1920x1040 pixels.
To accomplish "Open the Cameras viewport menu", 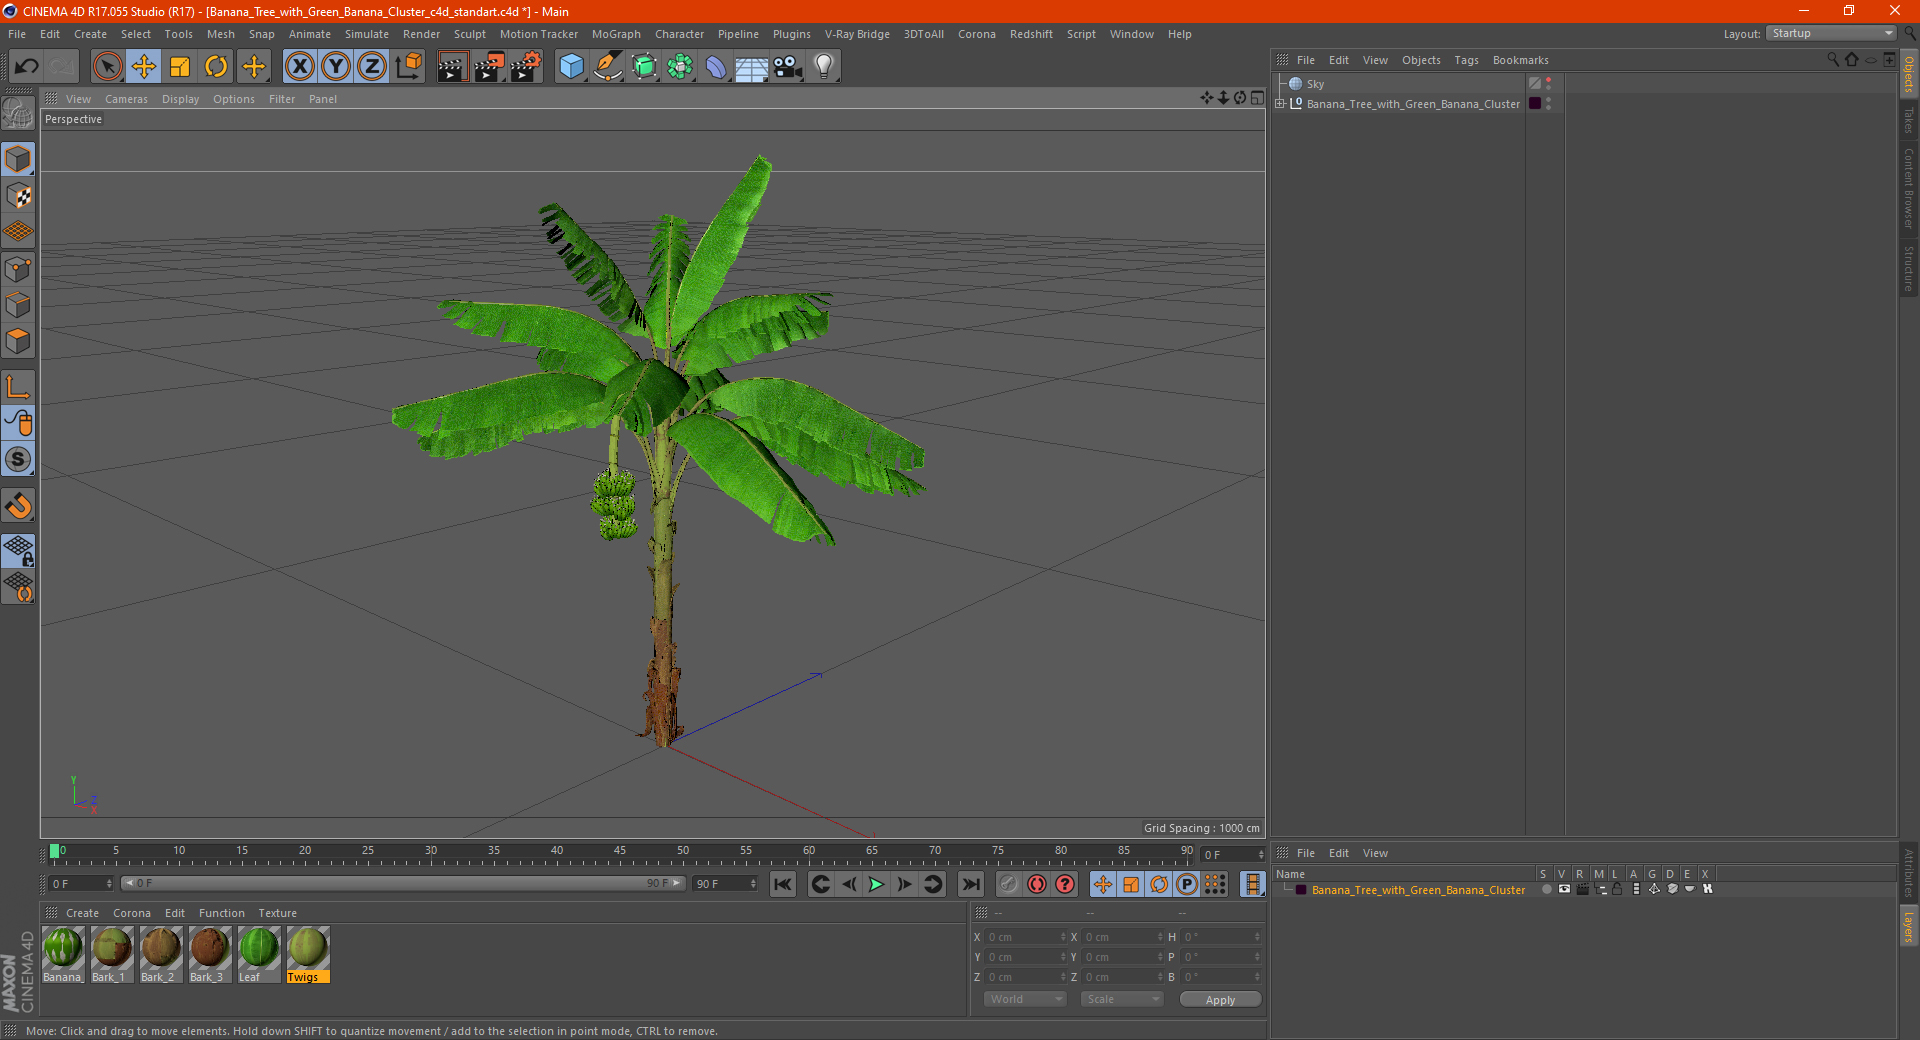I will pos(126,99).
